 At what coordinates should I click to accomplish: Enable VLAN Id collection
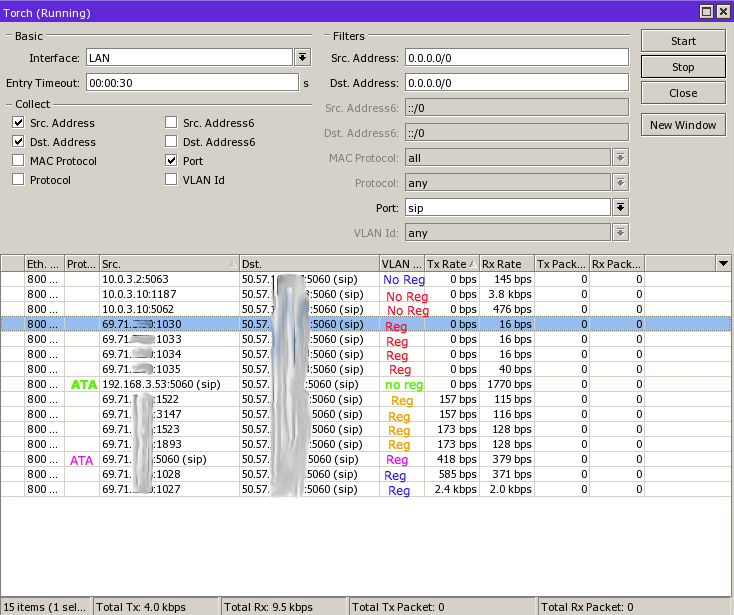[x=171, y=179]
